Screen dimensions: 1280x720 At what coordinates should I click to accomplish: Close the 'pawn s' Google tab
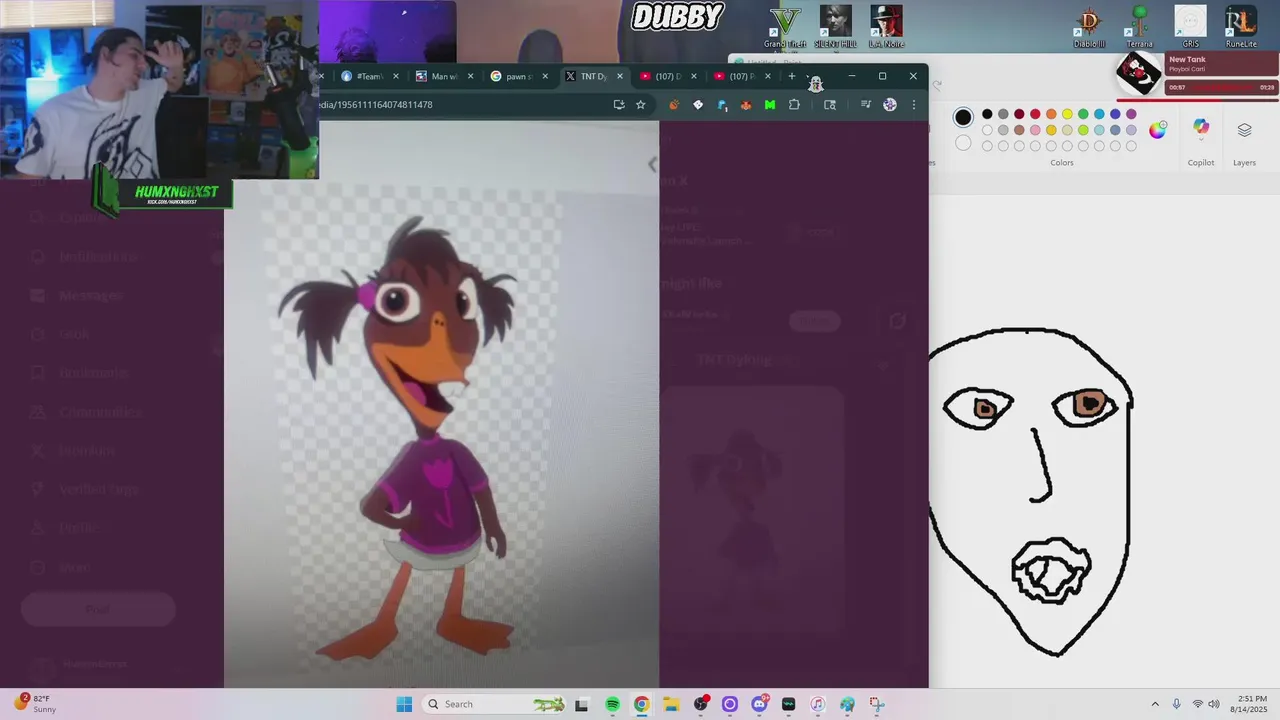(545, 76)
